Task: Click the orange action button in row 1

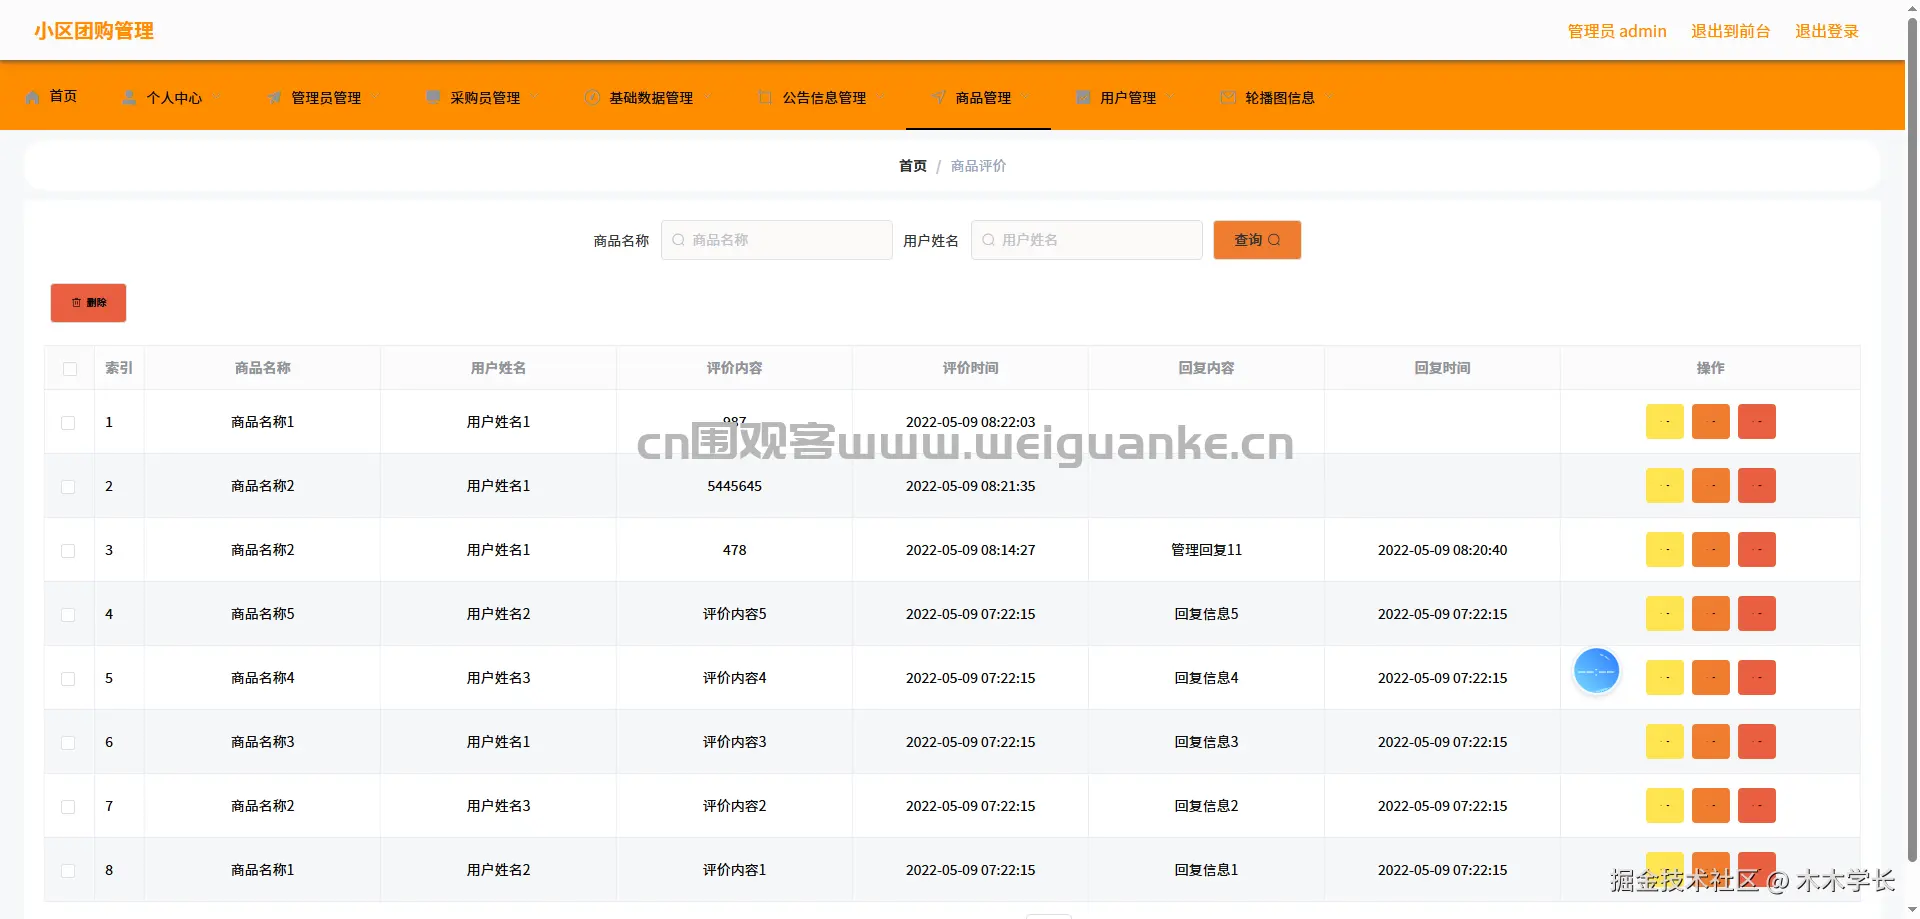Action: point(1711,422)
